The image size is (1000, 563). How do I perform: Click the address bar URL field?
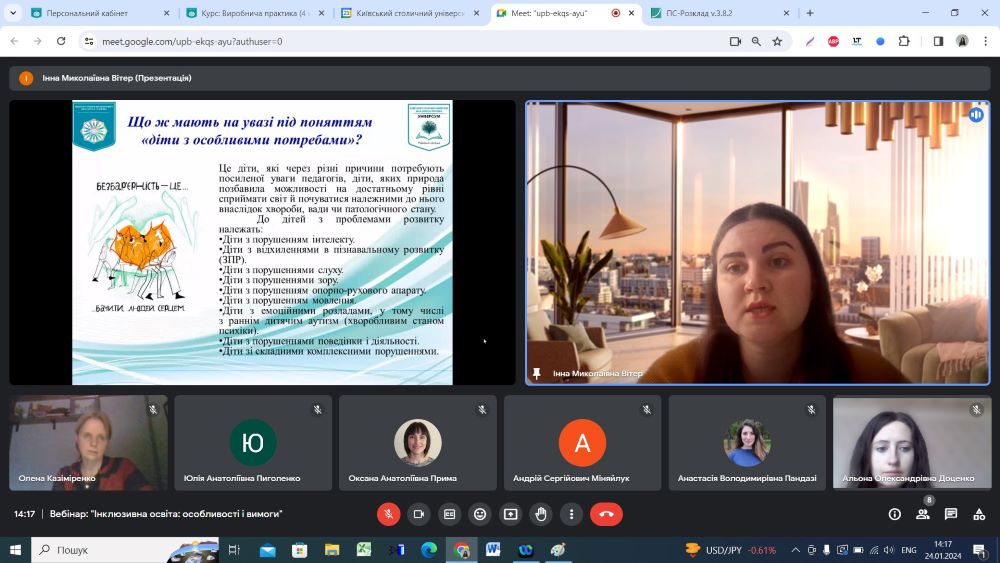(x=408, y=41)
